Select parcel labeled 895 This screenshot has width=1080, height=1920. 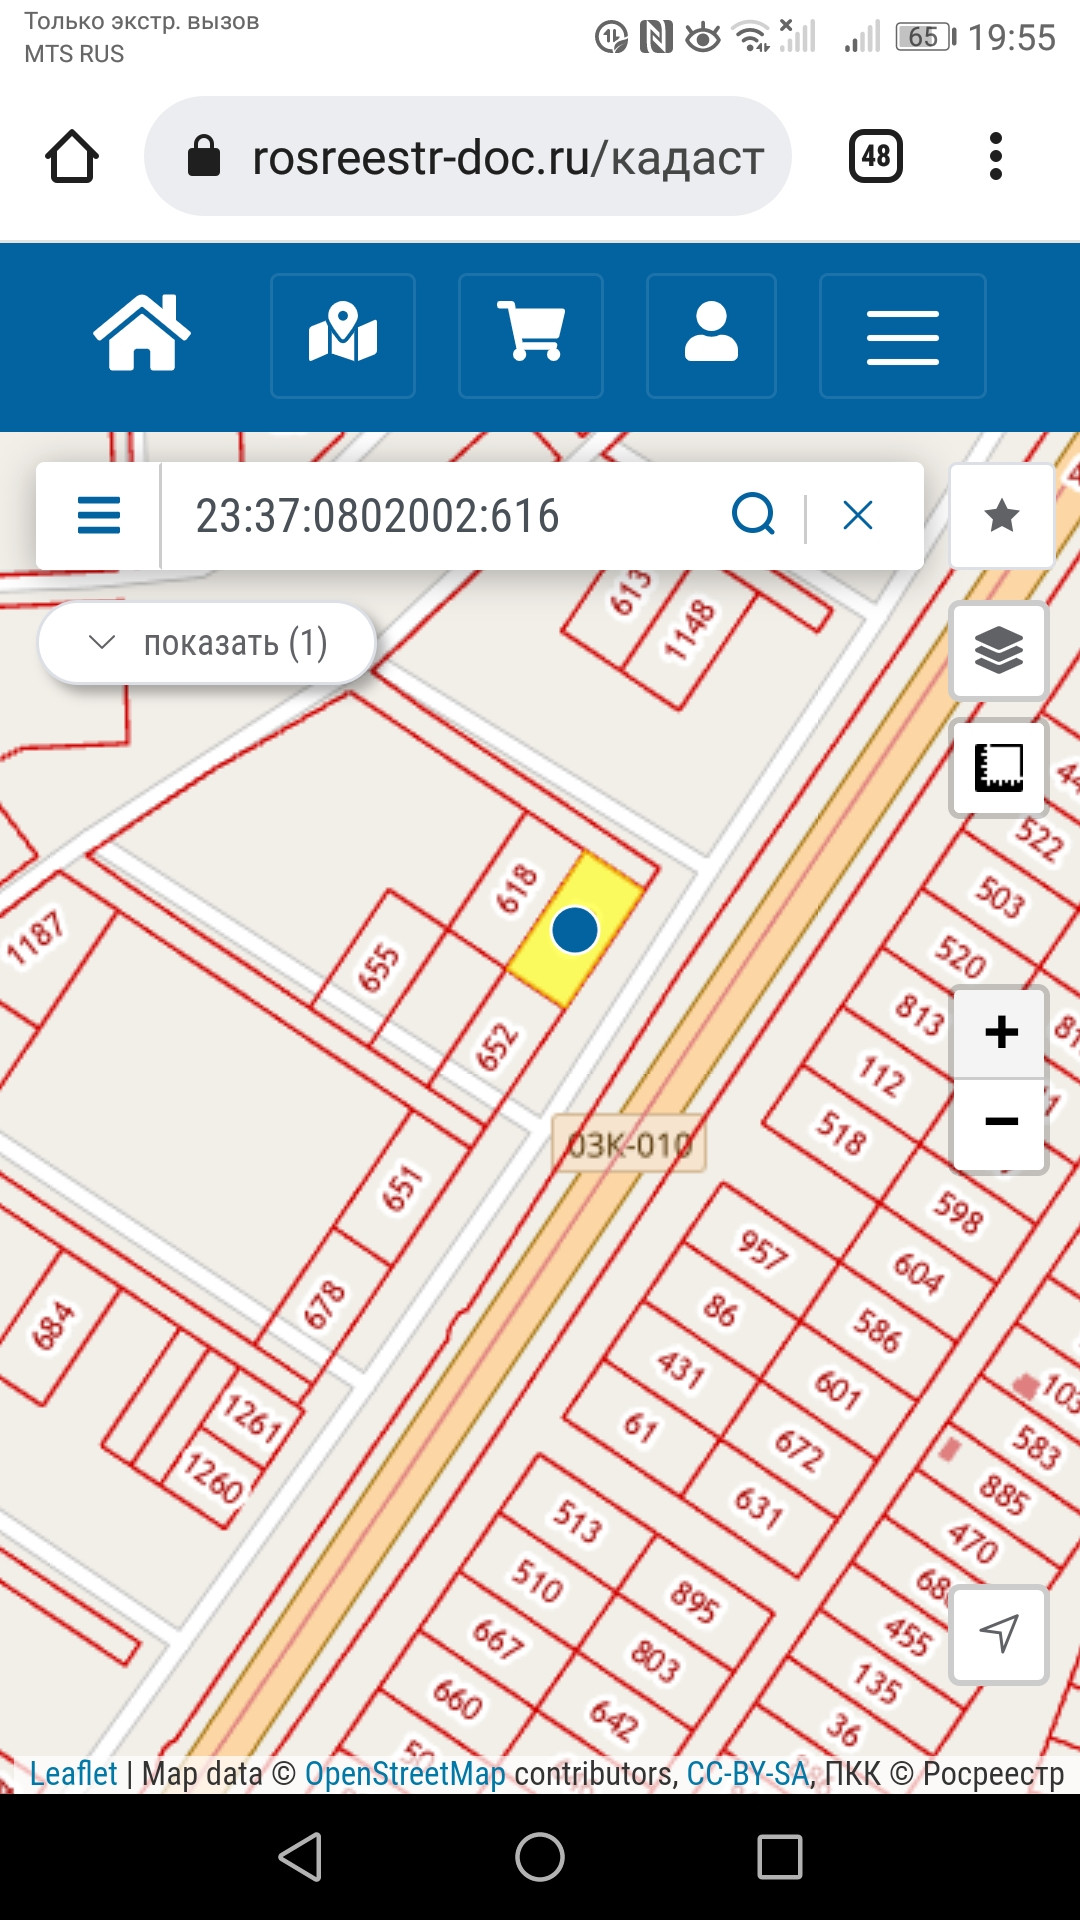pyautogui.click(x=694, y=1600)
